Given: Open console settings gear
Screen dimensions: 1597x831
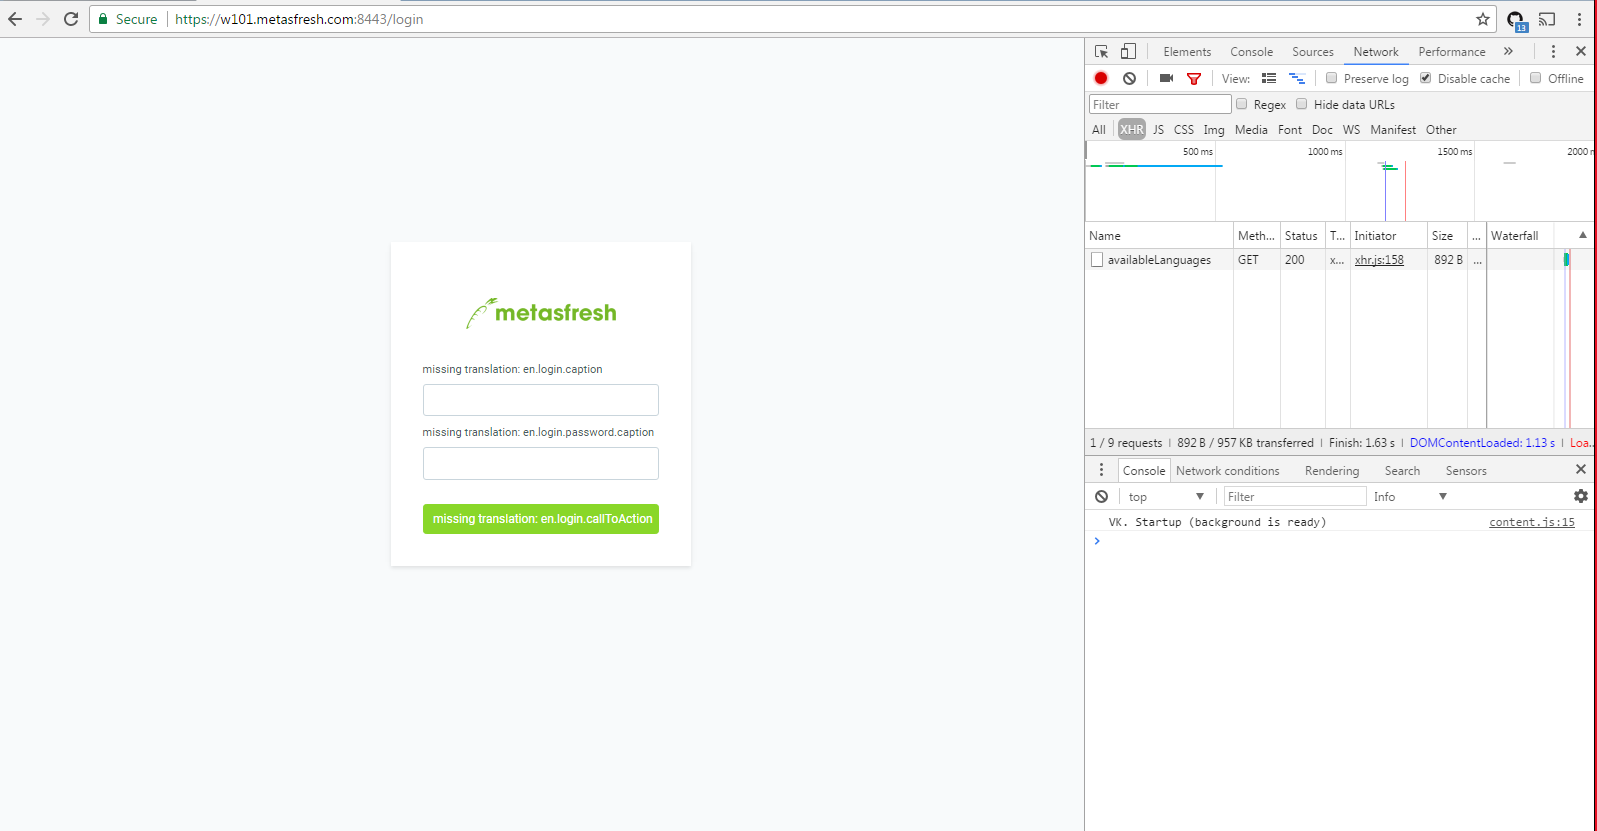Looking at the screenshot, I should 1581,496.
